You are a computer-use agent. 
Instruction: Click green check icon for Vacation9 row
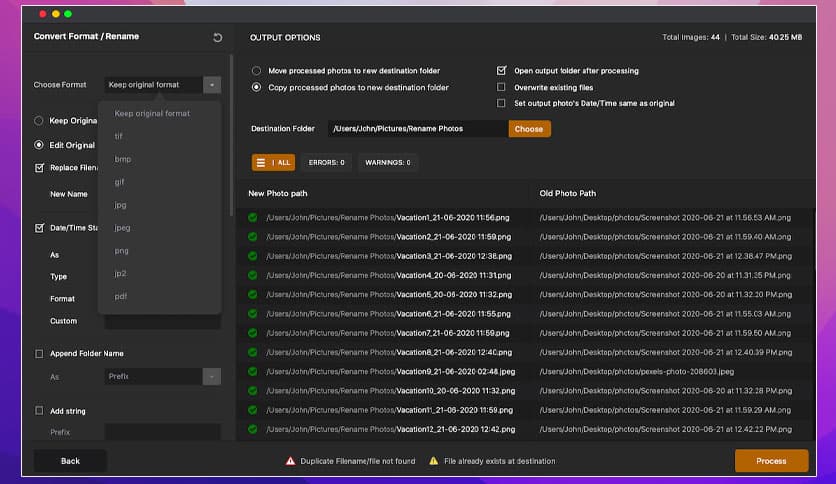coord(253,372)
